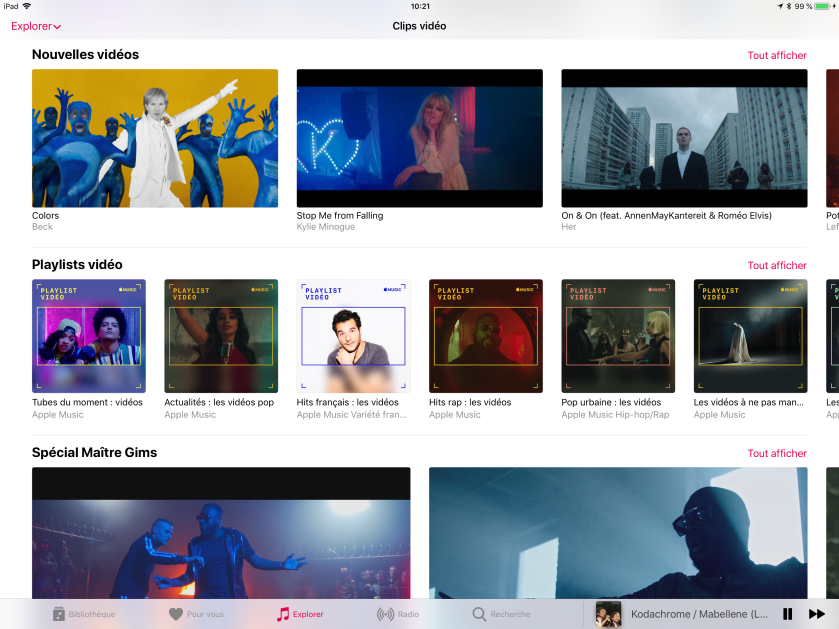The height and width of the screenshot is (629, 839).
Task: Show all Spécial Maître Gims videos
Action: click(x=777, y=454)
